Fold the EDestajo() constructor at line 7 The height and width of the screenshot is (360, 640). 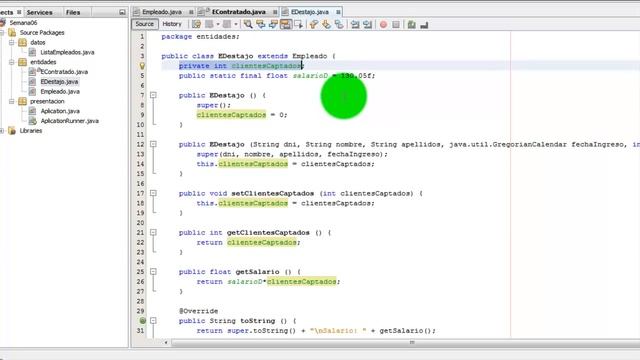click(153, 95)
